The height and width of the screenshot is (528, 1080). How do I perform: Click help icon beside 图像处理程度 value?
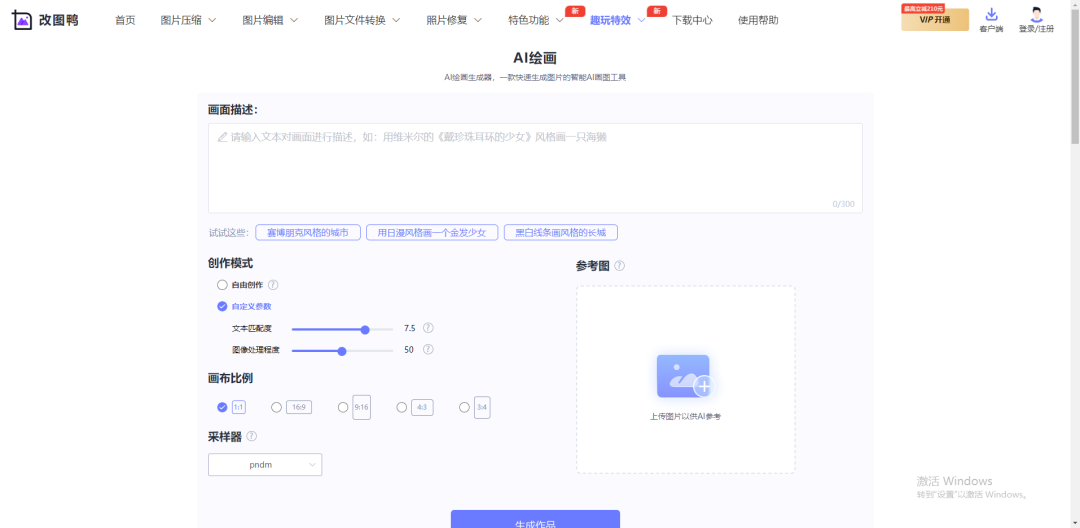click(428, 349)
